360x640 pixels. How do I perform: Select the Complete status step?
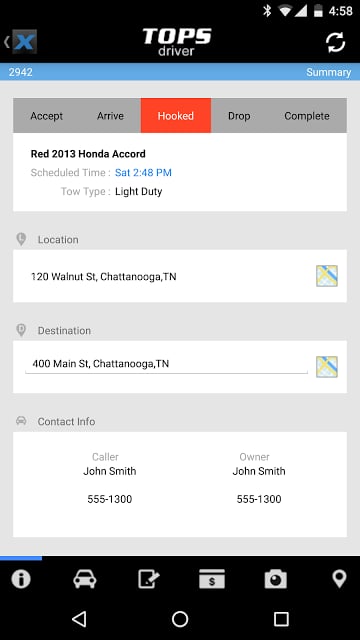307,116
